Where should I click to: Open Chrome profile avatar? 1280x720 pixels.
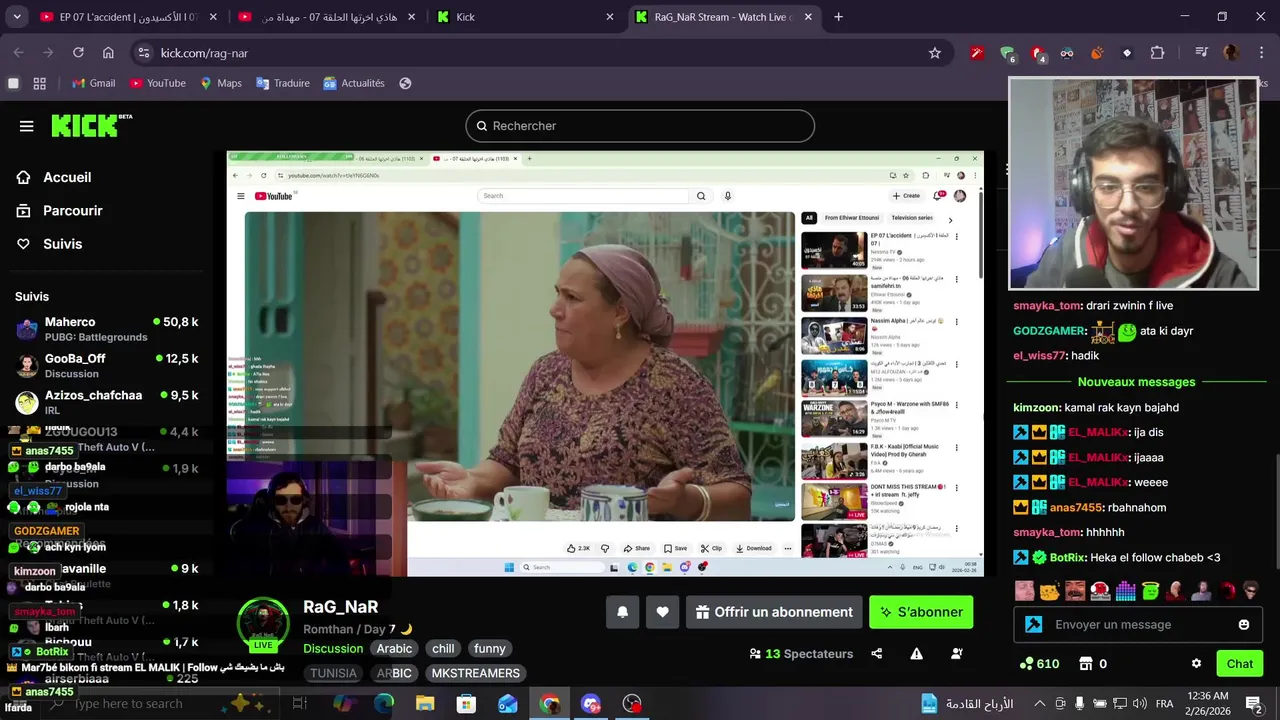(x=1231, y=53)
